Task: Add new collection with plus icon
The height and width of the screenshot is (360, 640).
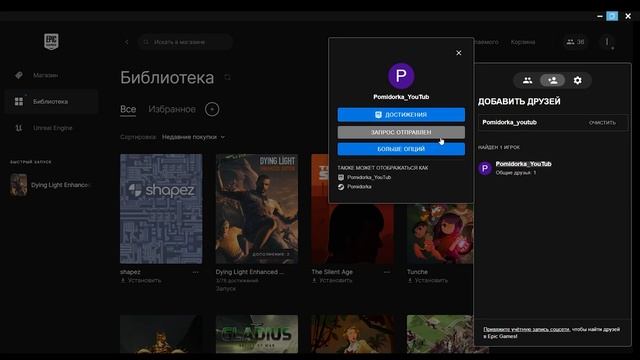Action: click(x=212, y=109)
